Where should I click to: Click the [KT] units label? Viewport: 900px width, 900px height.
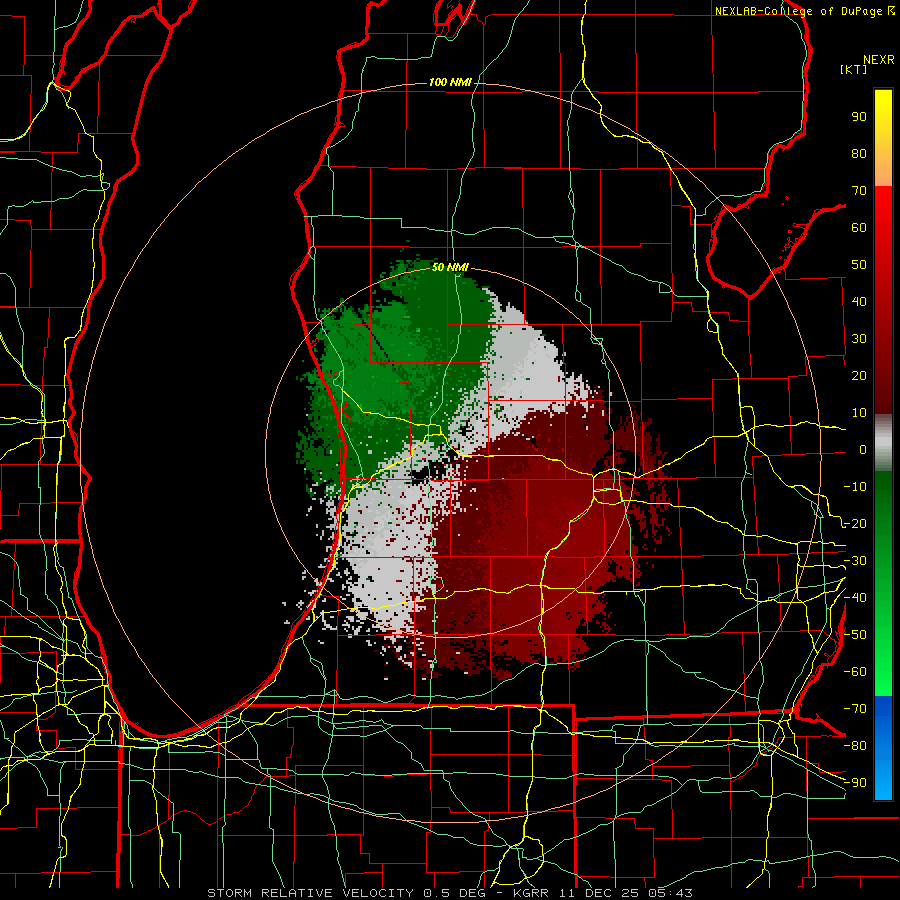854,69
